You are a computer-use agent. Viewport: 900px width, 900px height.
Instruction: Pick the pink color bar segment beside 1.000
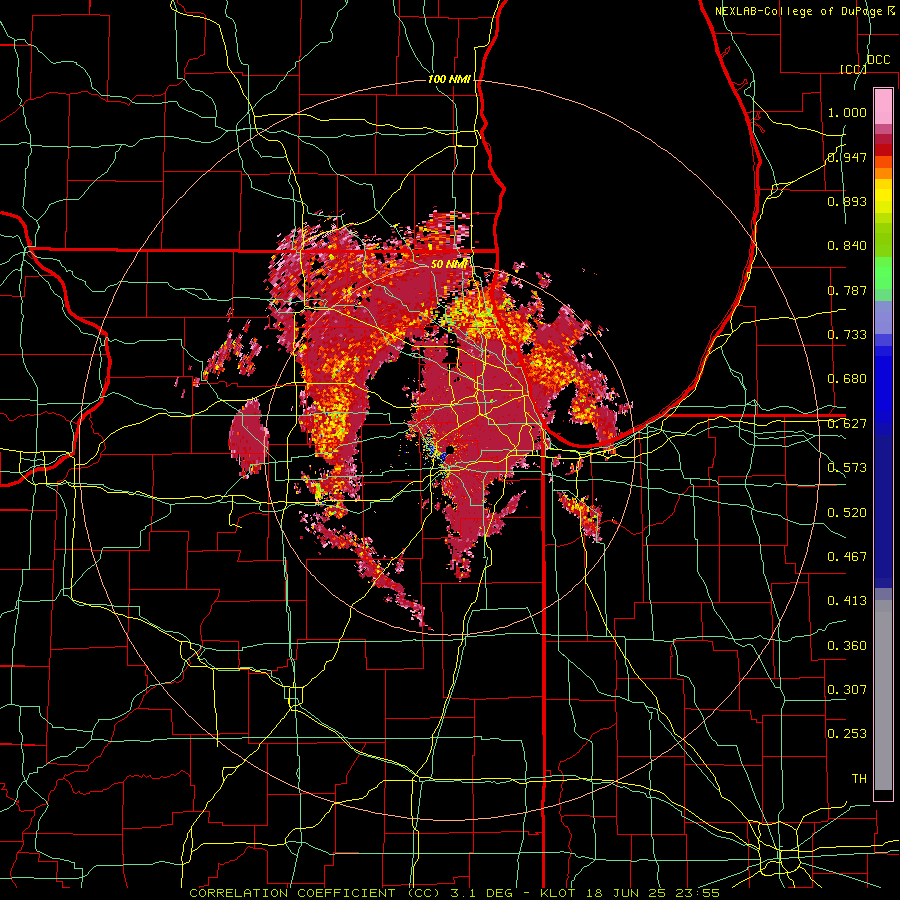pos(883,107)
